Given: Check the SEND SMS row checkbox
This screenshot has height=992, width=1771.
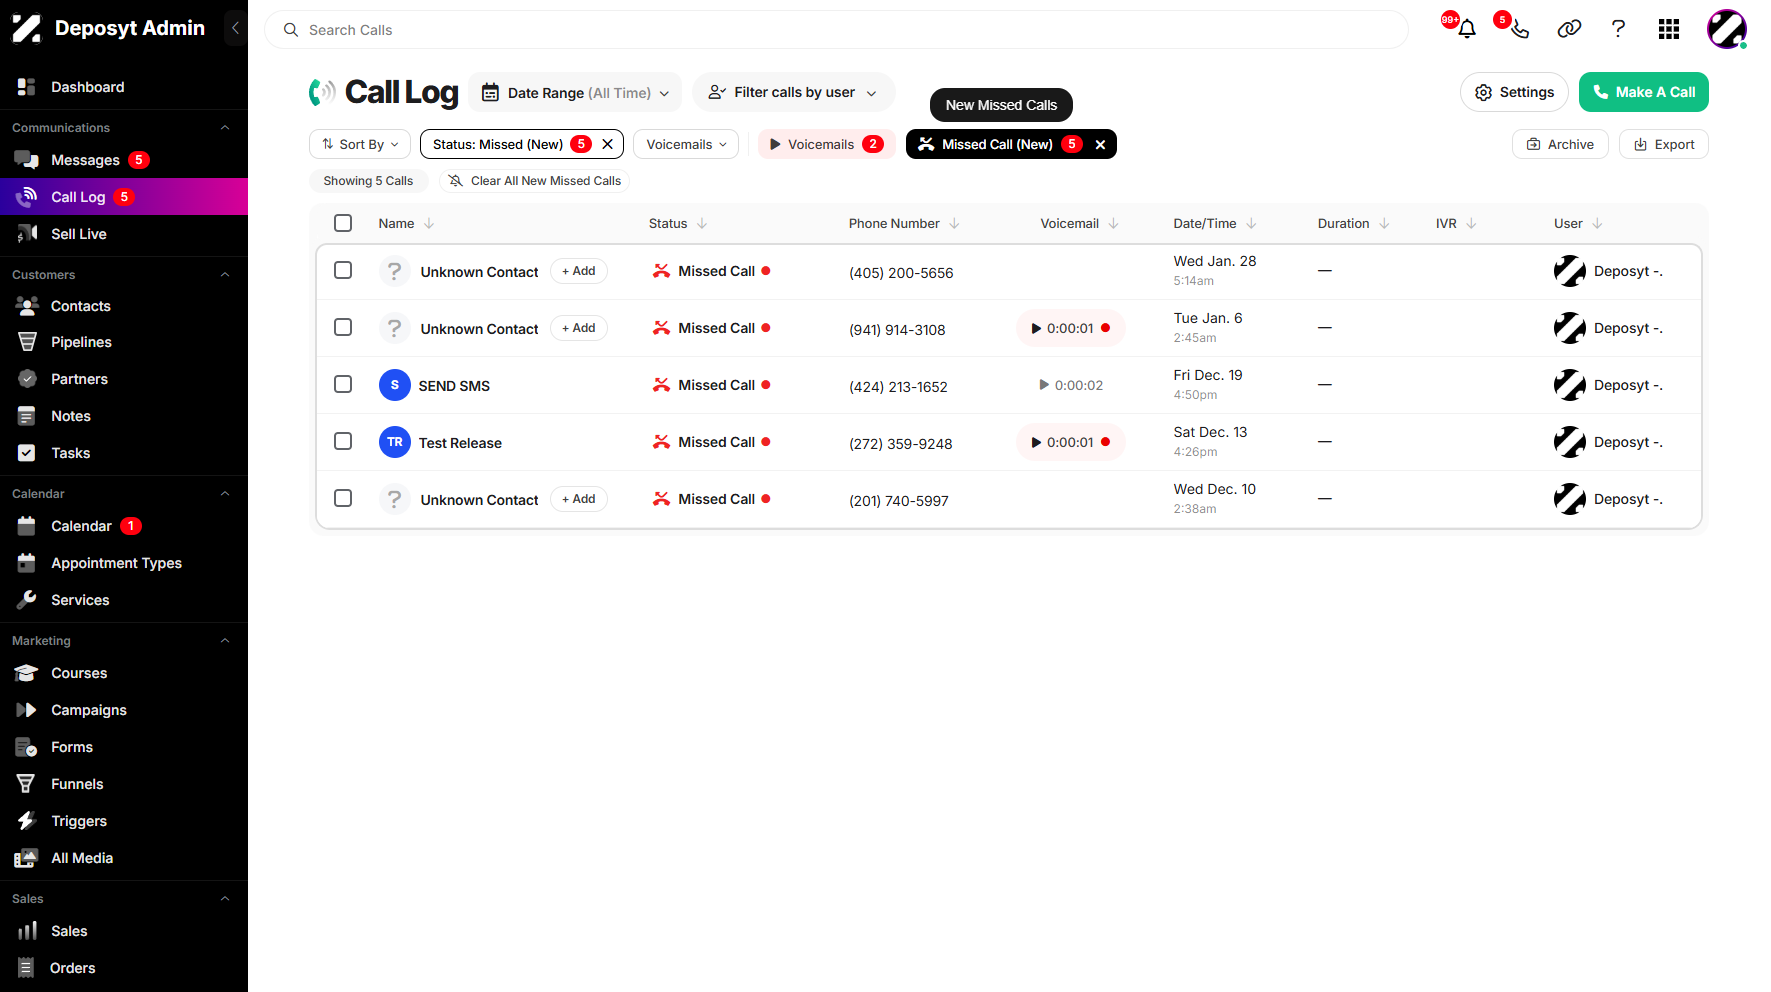Looking at the screenshot, I should [x=343, y=384].
